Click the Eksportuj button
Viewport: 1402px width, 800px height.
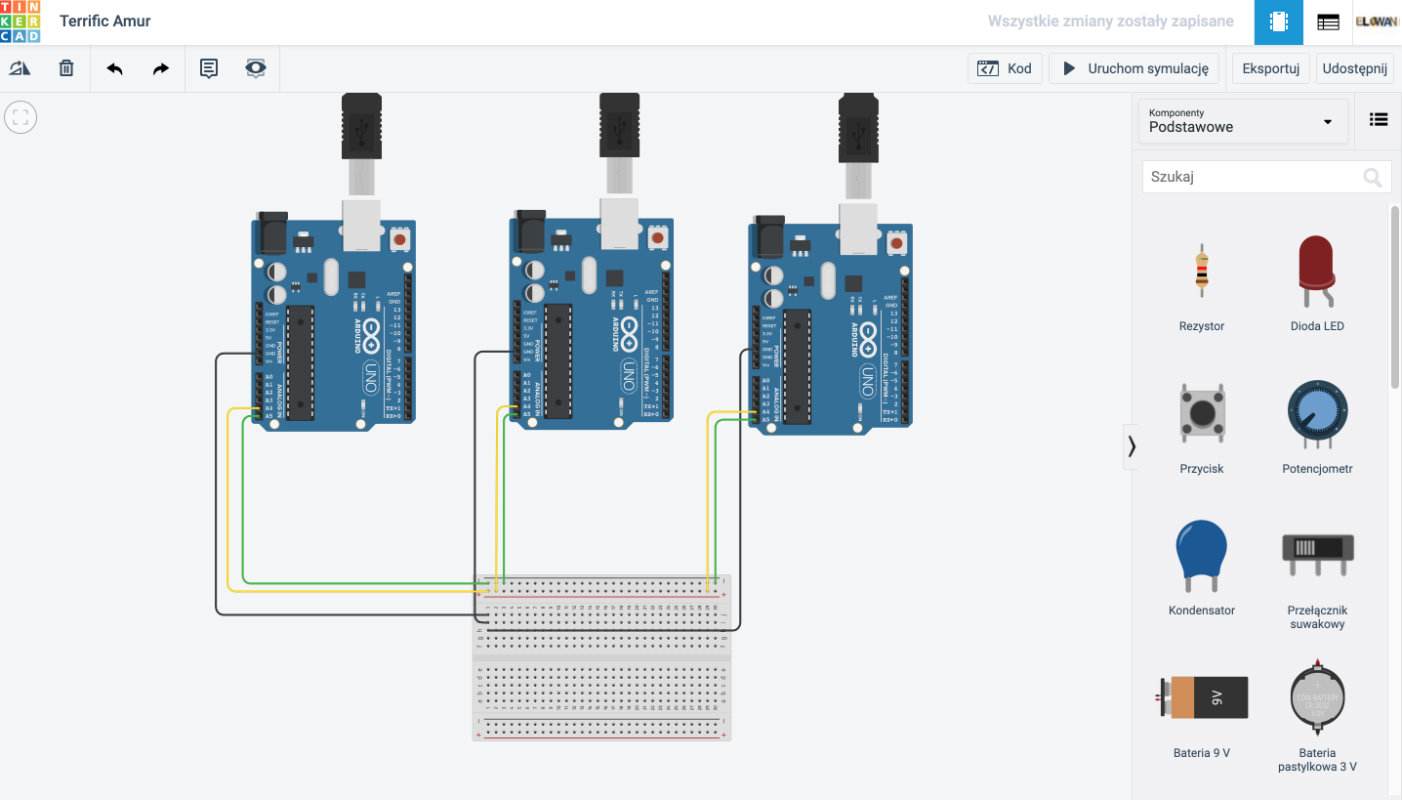pyautogui.click(x=1270, y=68)
